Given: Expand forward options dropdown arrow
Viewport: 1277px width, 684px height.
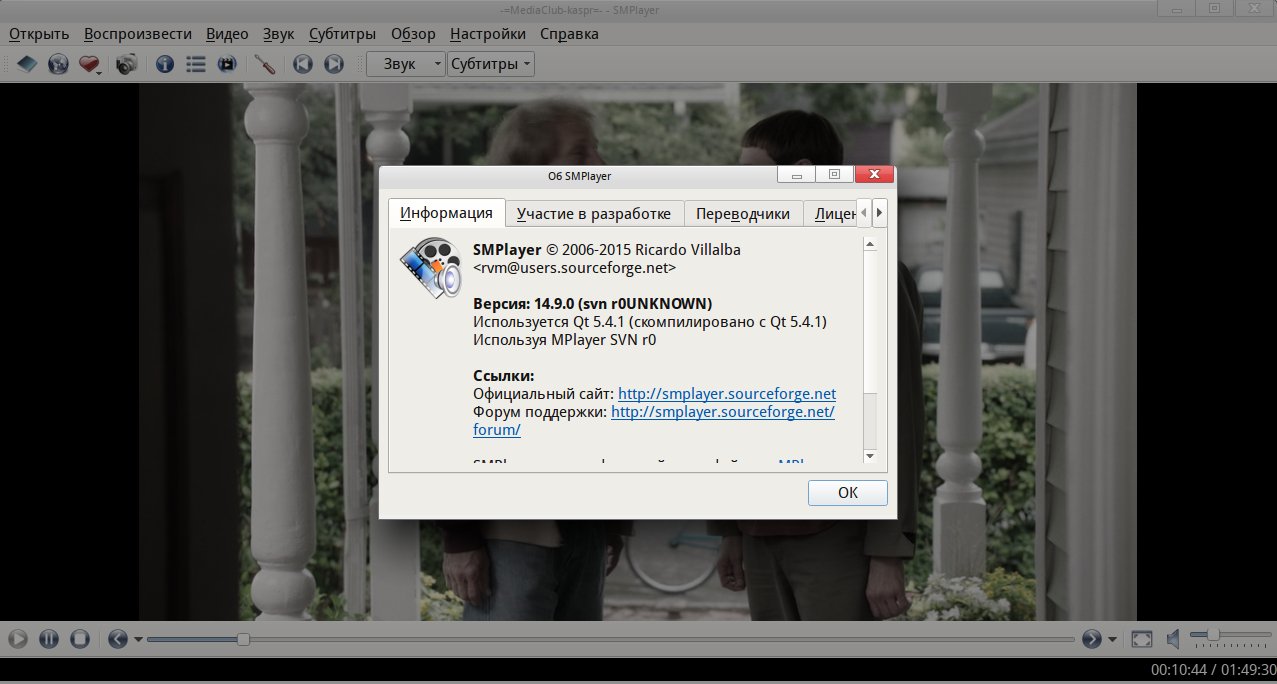Looking at the screenshot, I should [1112, 639].
